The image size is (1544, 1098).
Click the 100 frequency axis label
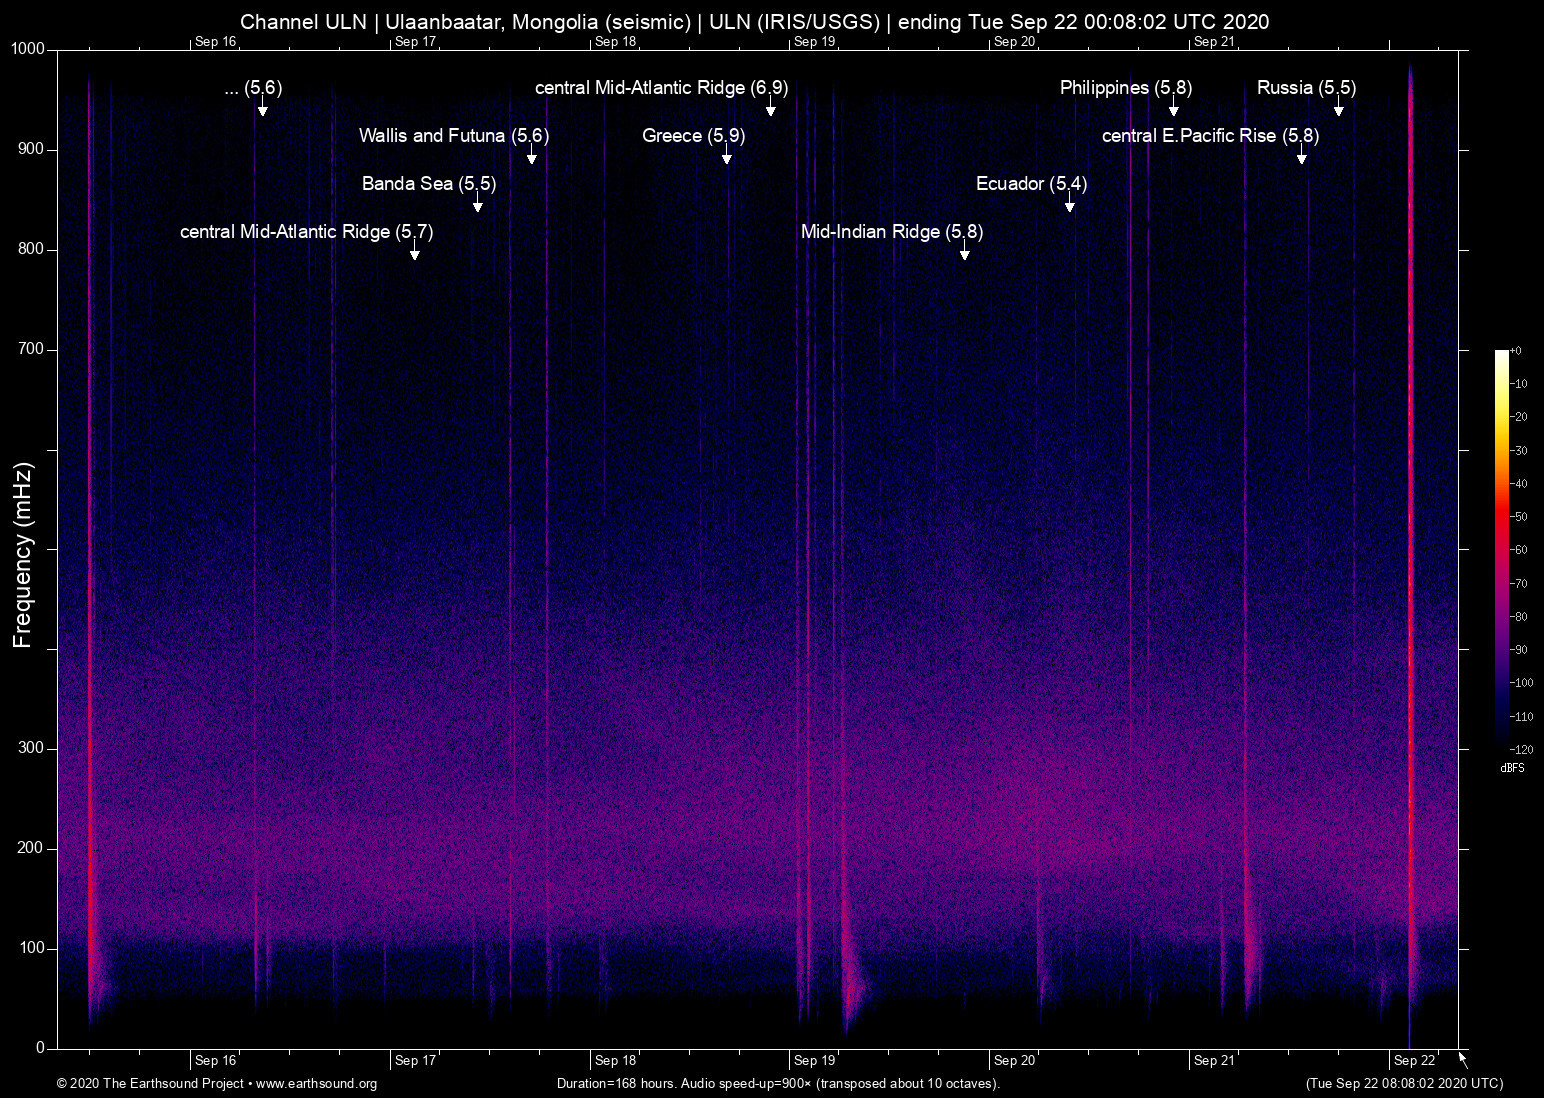point(32,949)
